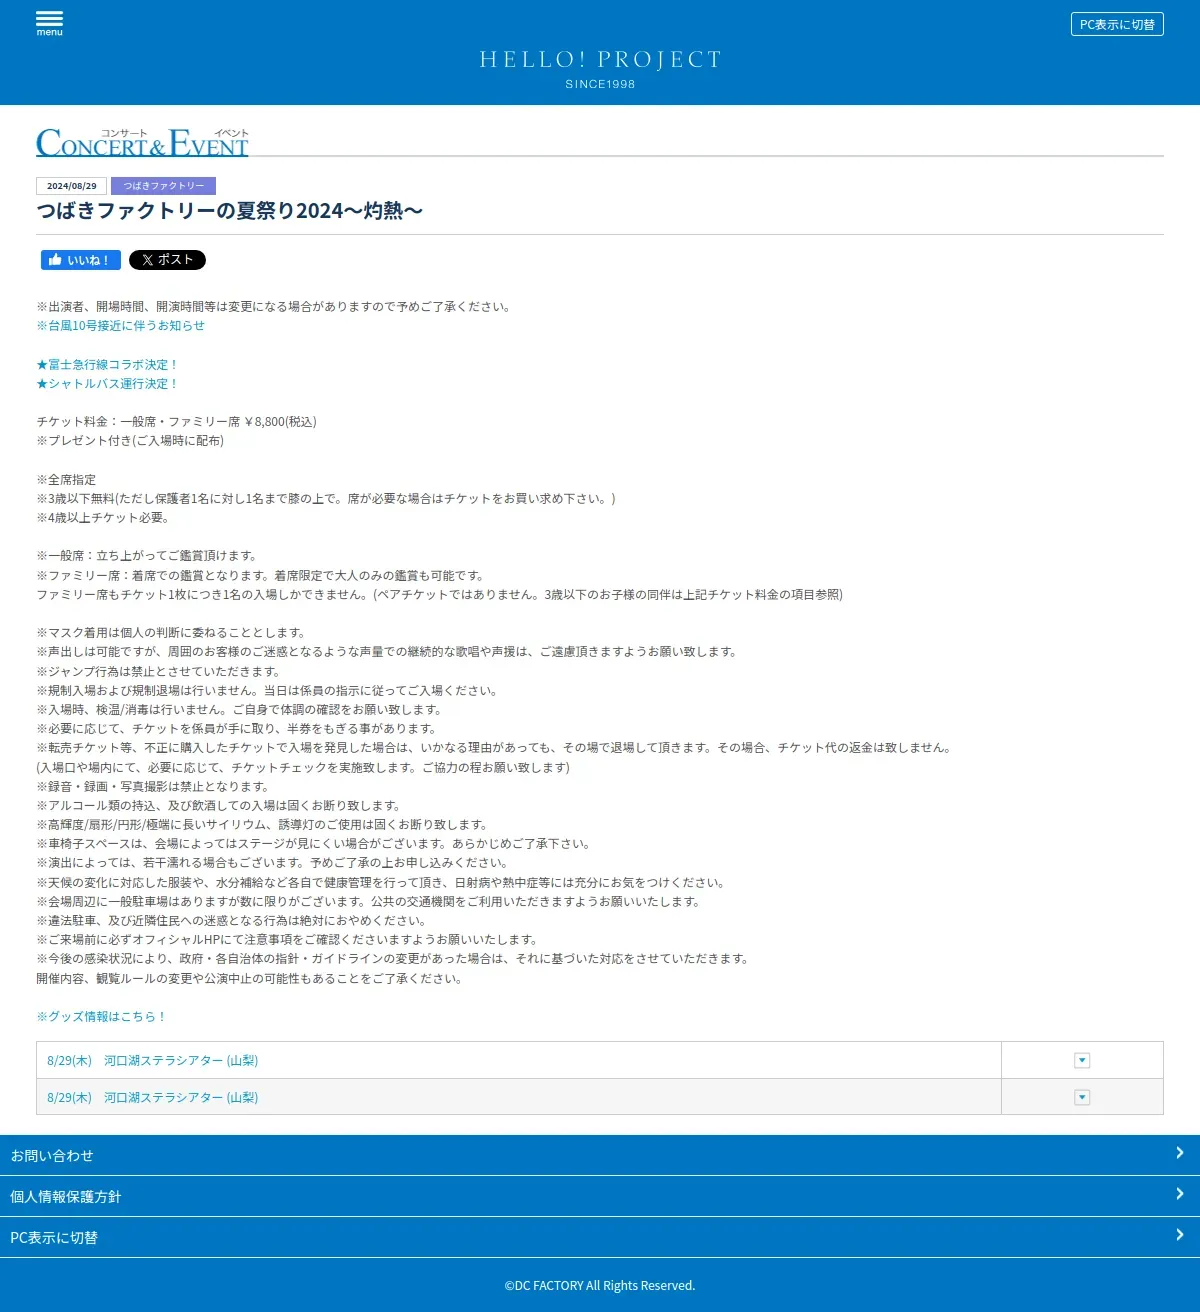Expand second schedule row dropdown arrow
The width and height of the screenshot is (1200, 1312).
1082,1098
